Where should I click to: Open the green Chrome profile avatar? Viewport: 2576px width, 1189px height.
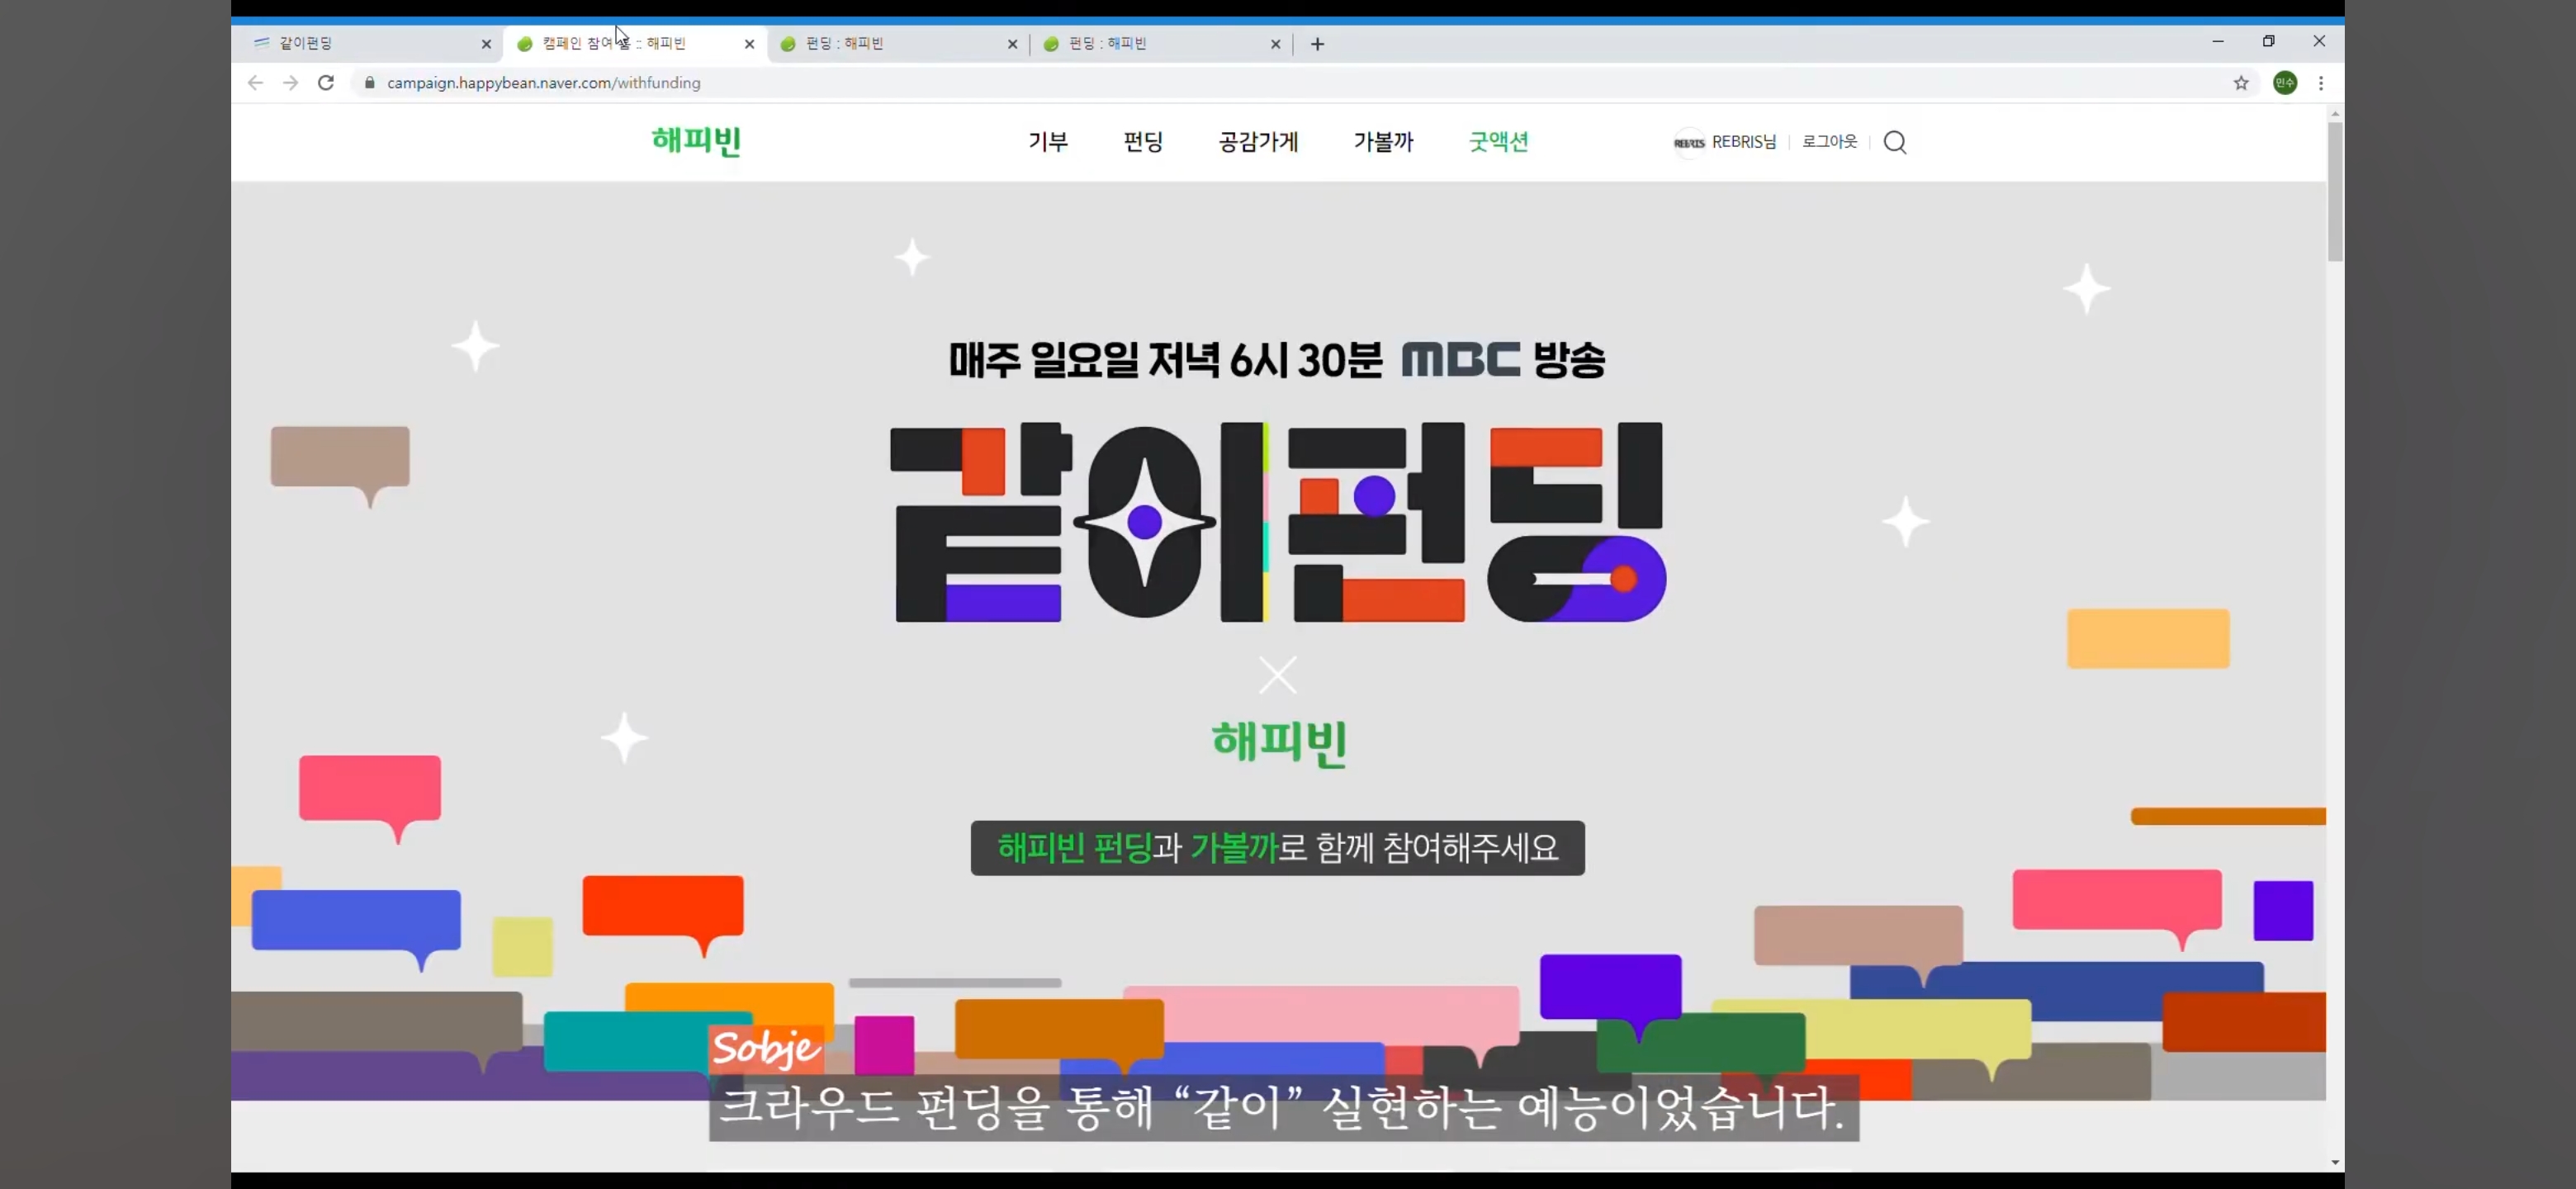pos(2285,83)
